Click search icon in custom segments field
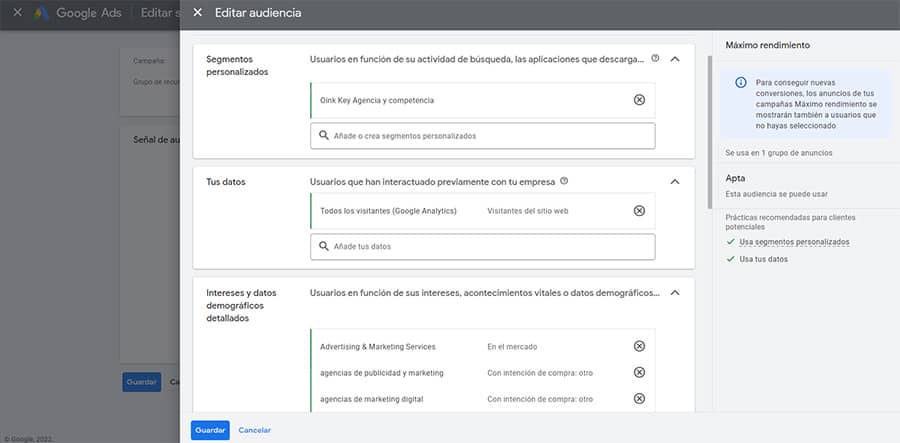Screen dimensions: 900x443 click(324, 136)
